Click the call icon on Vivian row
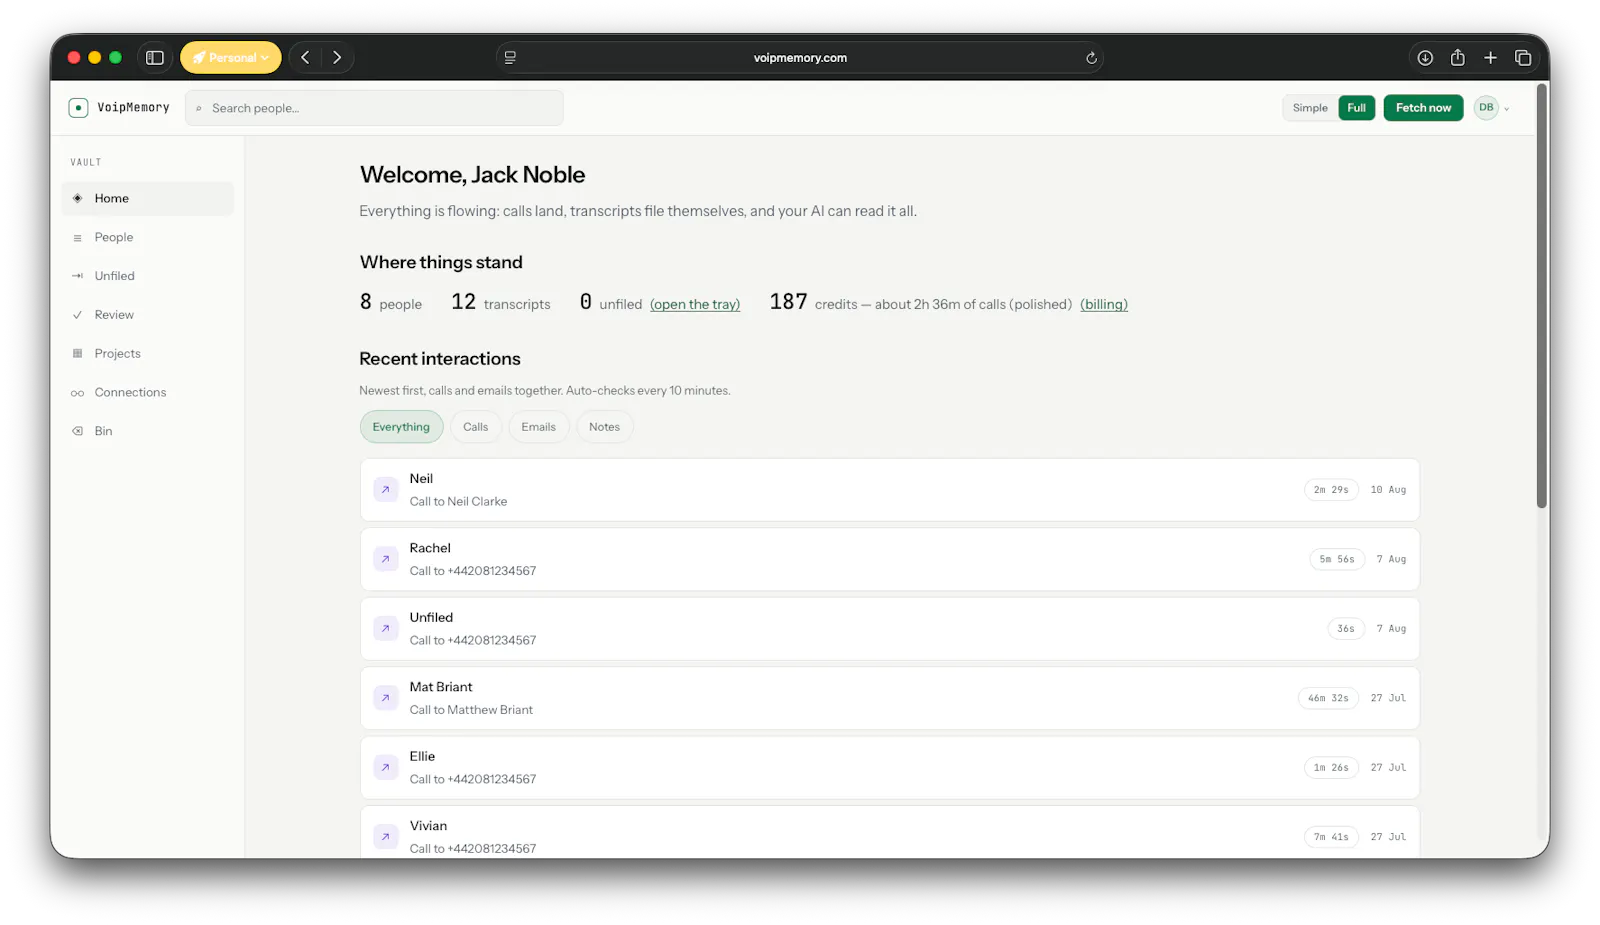1600x925 pixels. [385, 837]
